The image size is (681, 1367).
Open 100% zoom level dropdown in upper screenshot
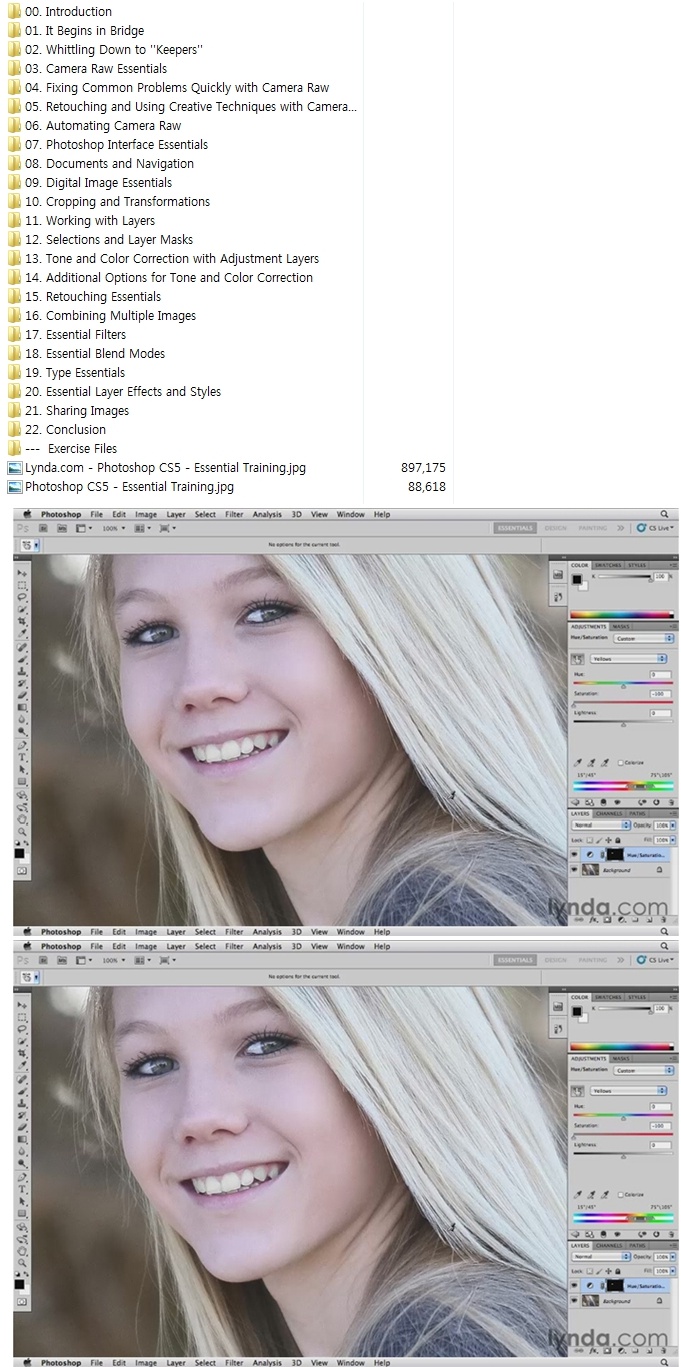point(114,528)
